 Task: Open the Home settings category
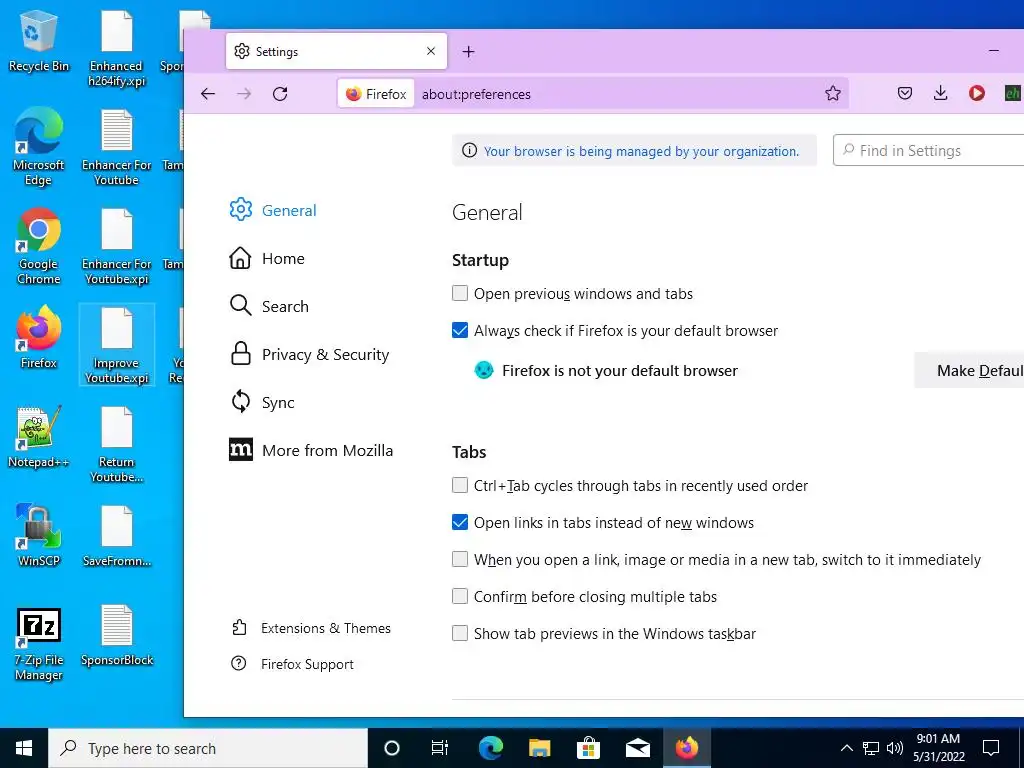267,259
